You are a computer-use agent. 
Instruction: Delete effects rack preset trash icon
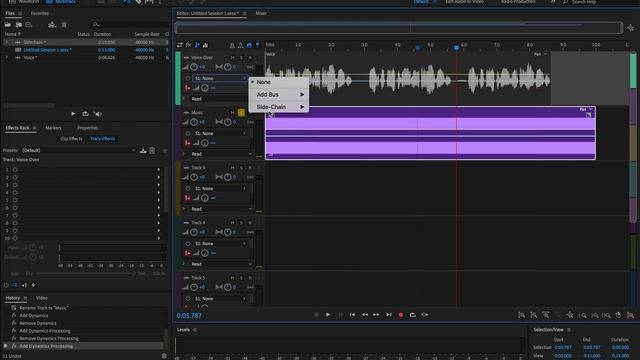pyautogui.click(x=152, y=151)
